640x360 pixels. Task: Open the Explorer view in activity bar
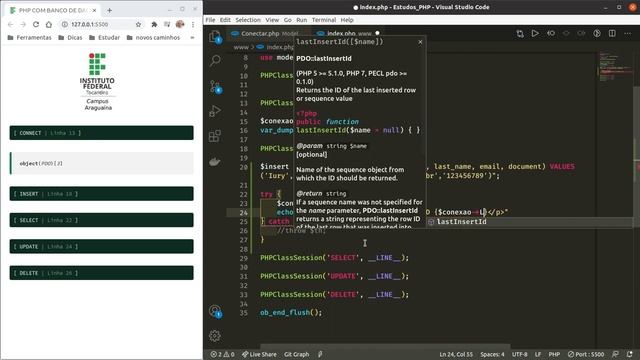point(215,37)
